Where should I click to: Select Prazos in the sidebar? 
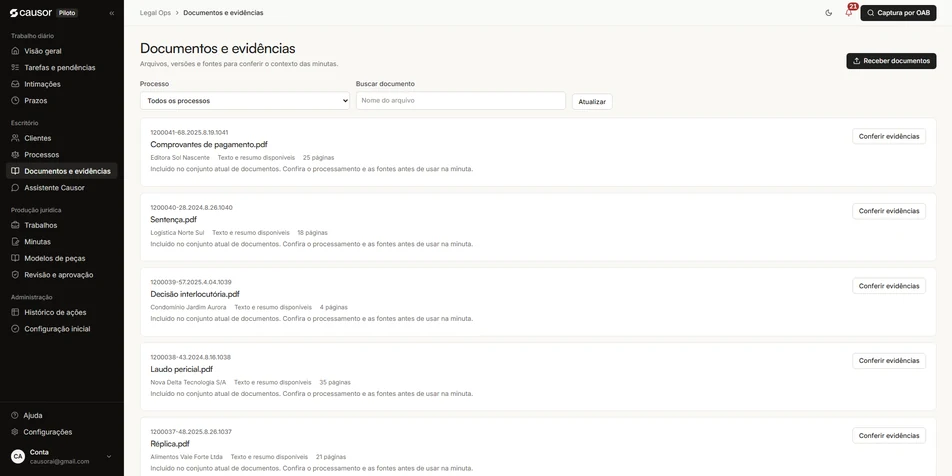(61, 100)
